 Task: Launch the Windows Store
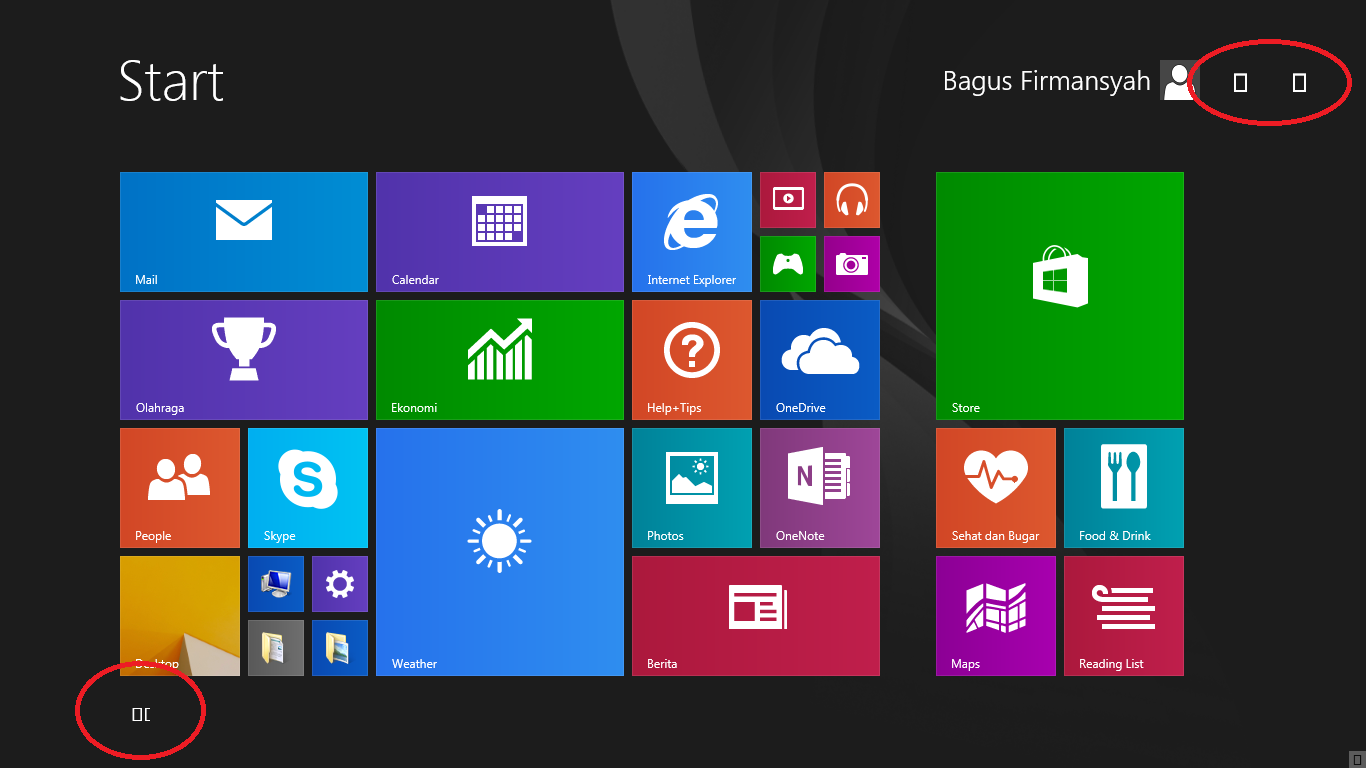pos(1059,295)
